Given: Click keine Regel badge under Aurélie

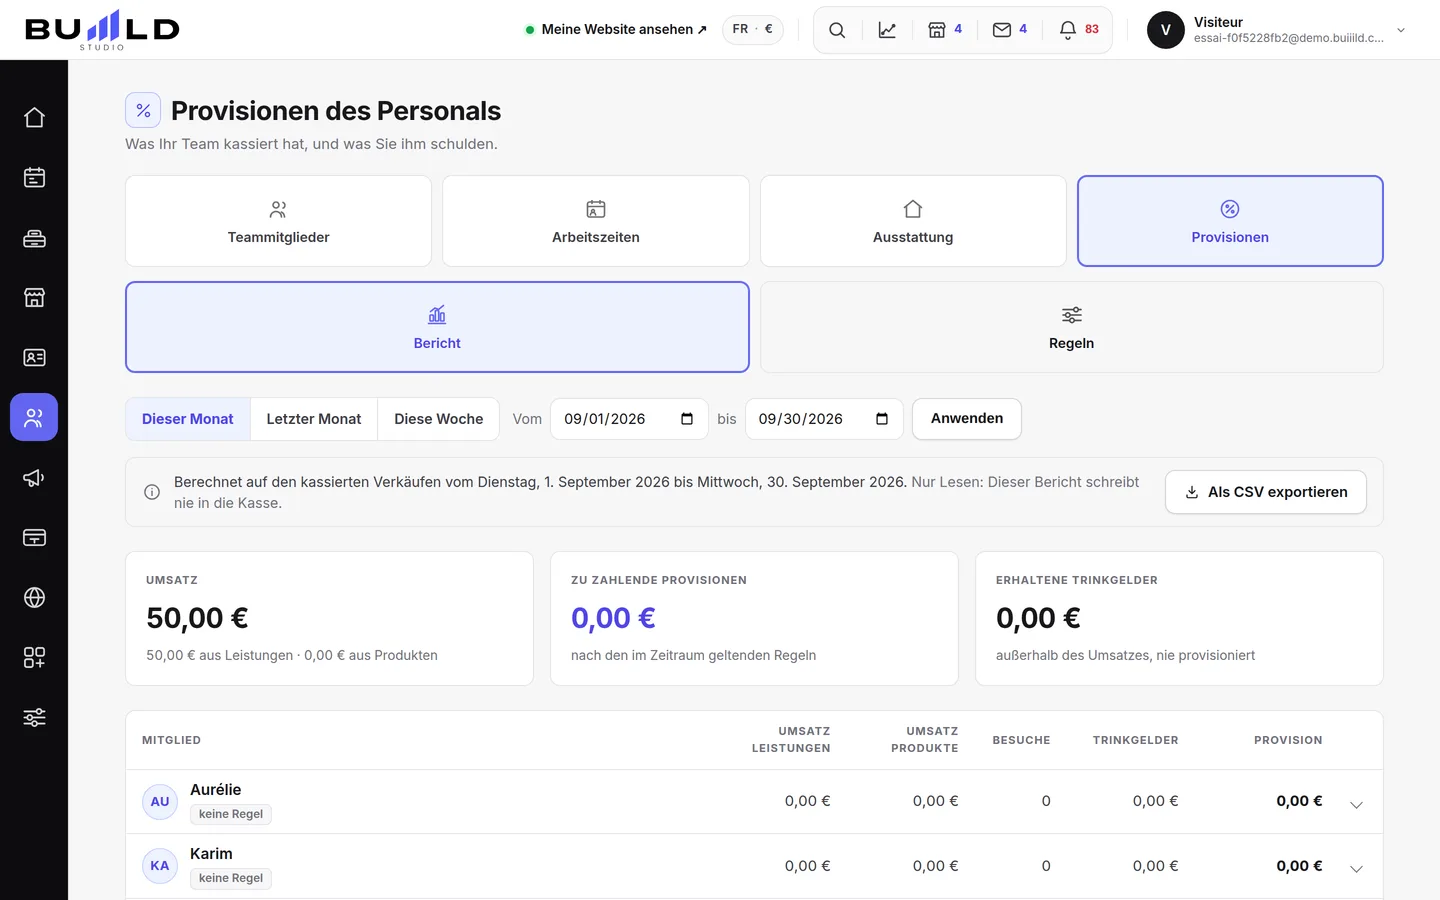Looking at the screenshot, I should pos(231,814).
